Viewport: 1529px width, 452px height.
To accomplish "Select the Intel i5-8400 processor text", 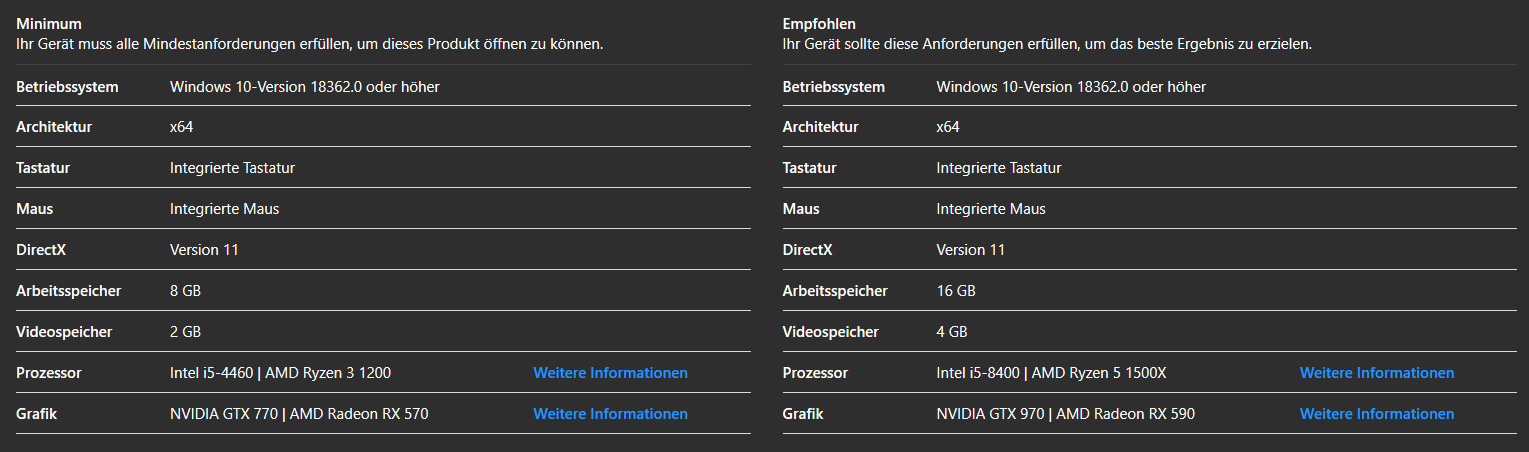I will coord(978,373).
